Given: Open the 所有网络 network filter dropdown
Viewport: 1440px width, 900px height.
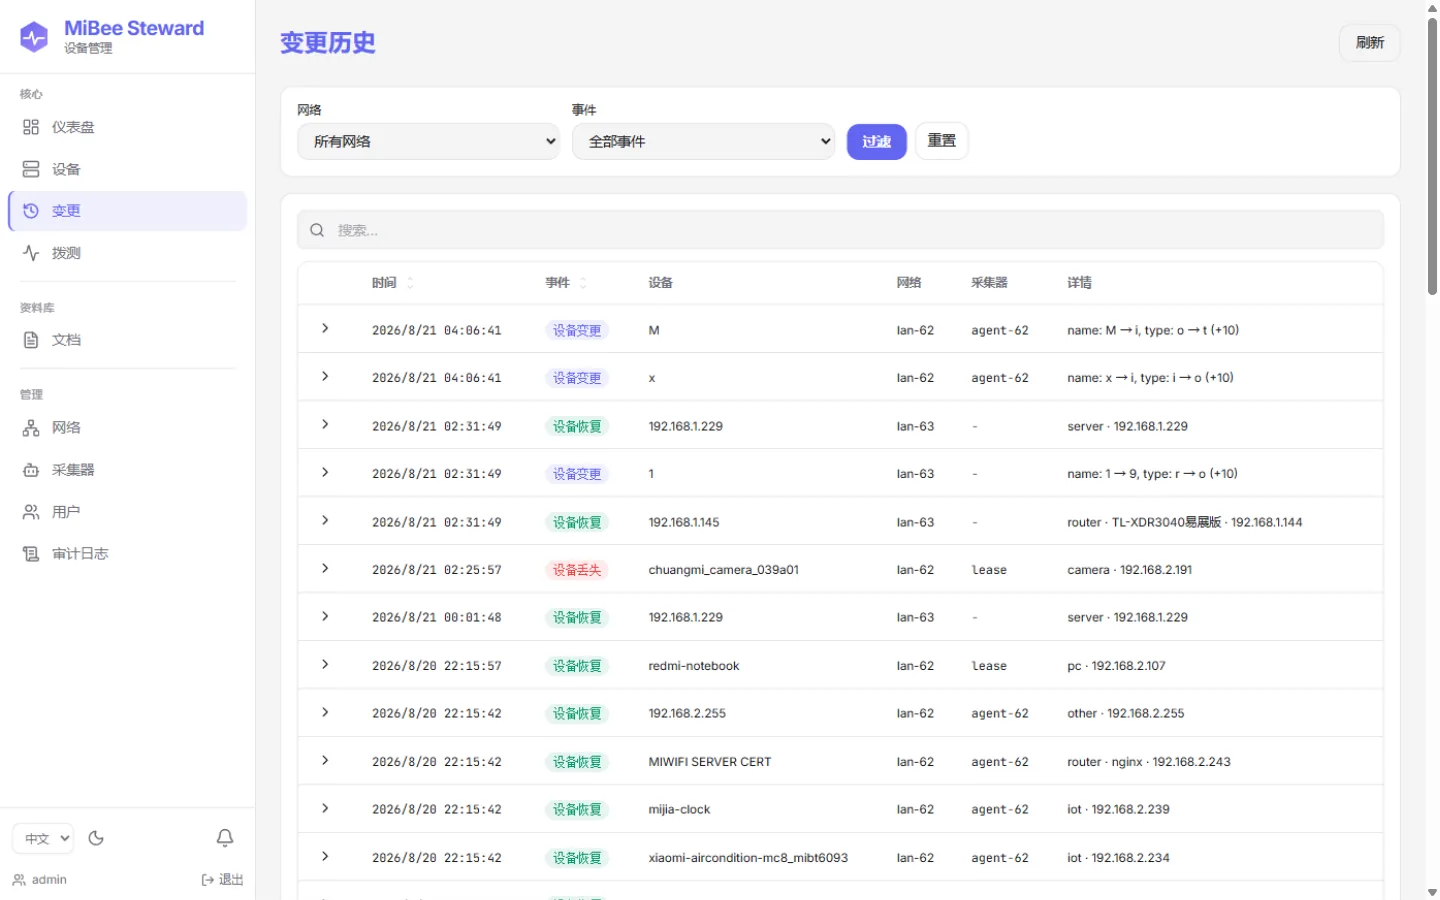Looking at the screenshot, I should [x=428, y=141].
